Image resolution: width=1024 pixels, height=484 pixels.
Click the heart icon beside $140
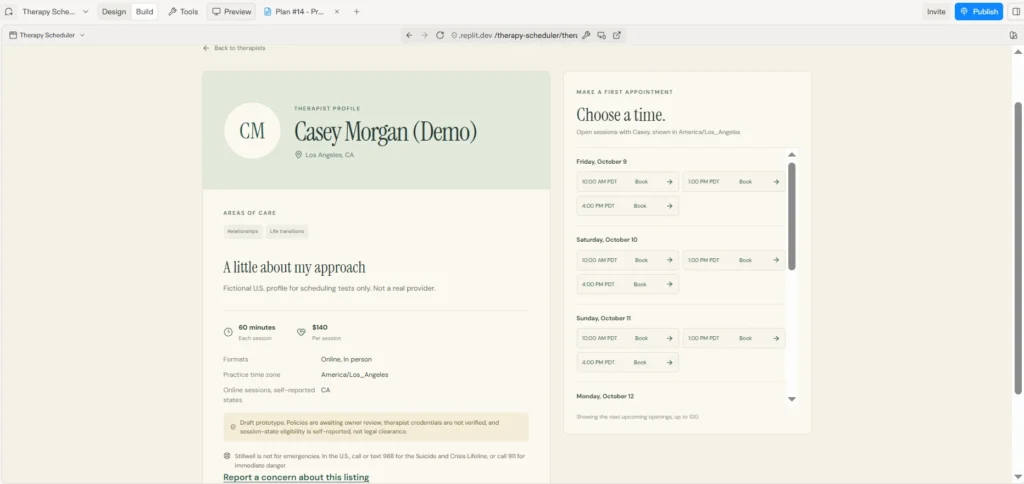click(x=301, y=332)
